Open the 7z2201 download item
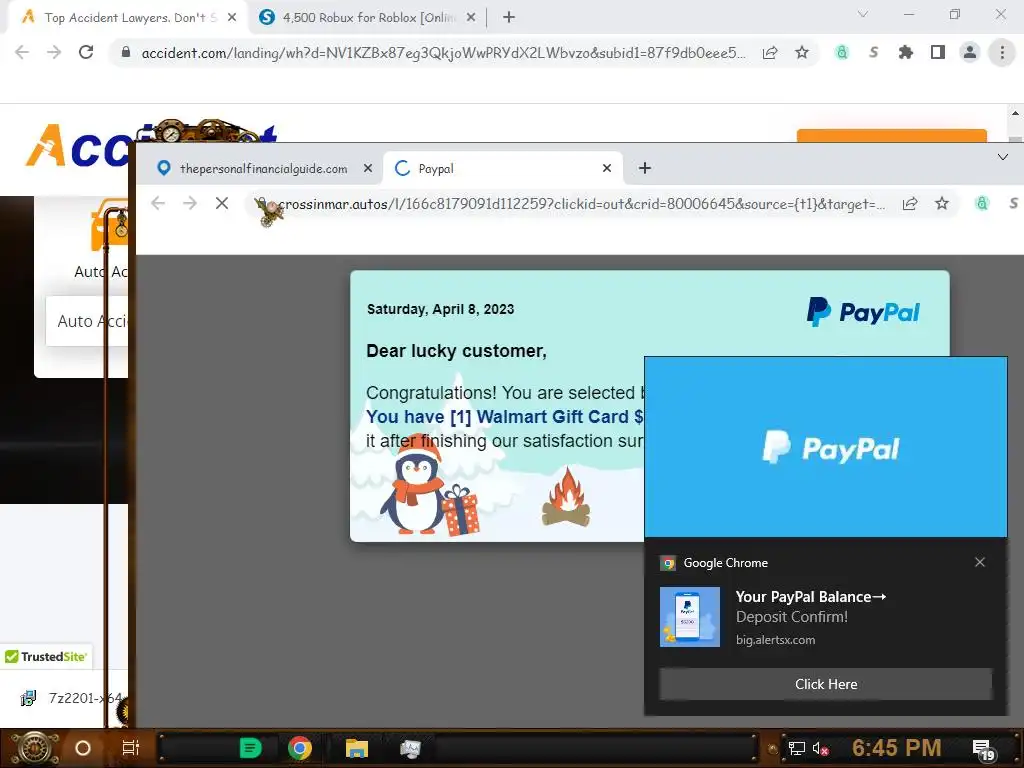 point(73,698)
